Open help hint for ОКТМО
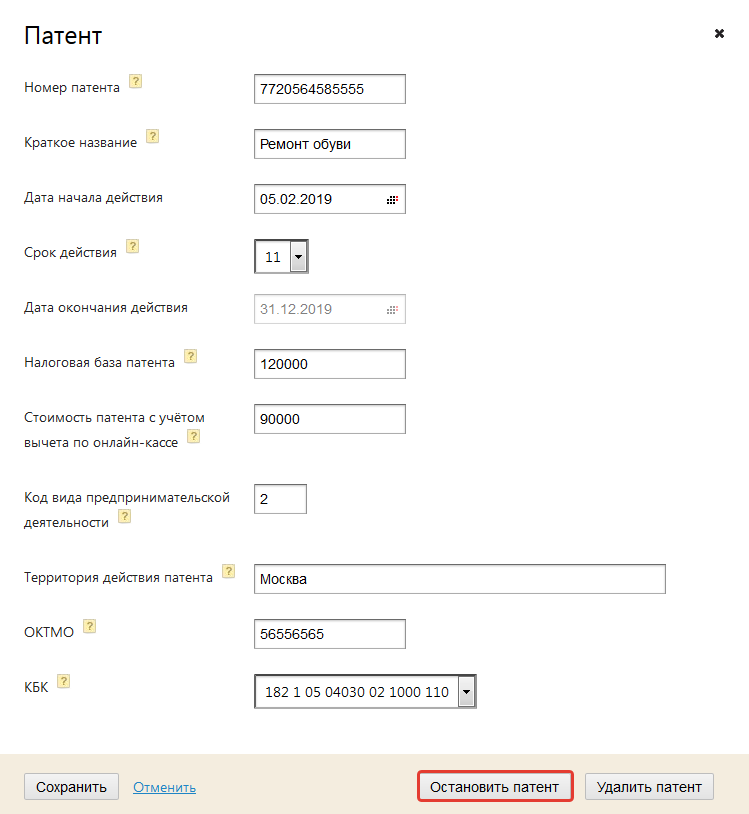749x814 pixels. (x=90, y=626)
